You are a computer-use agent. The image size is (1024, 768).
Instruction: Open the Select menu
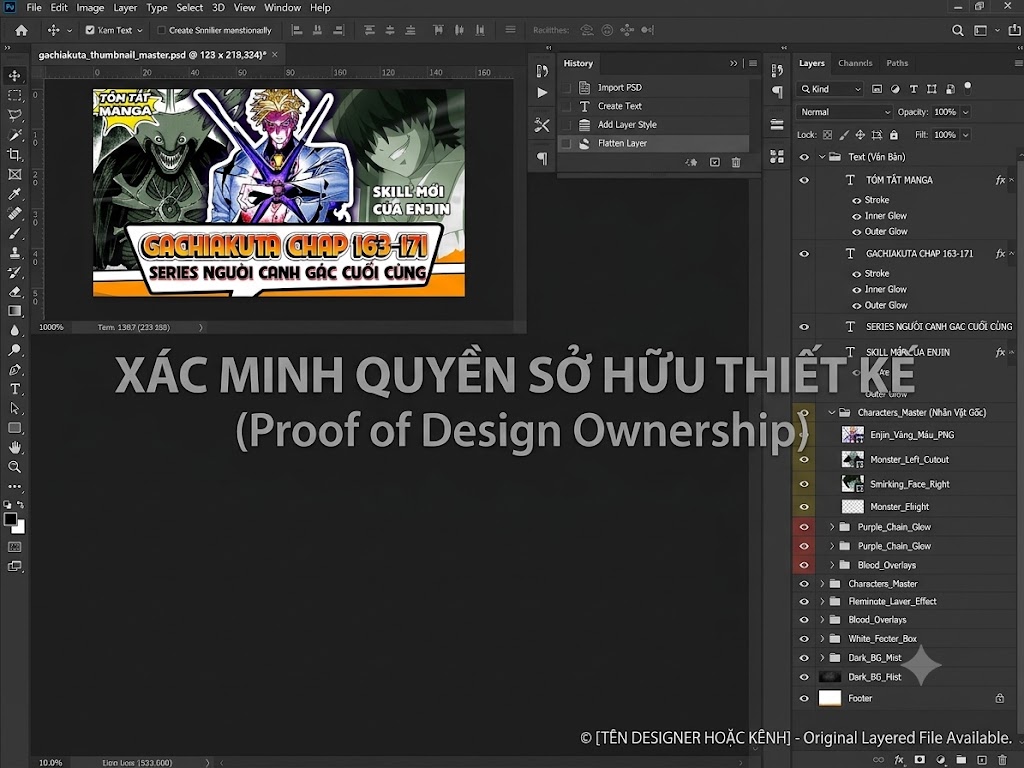tap(189, 8)
